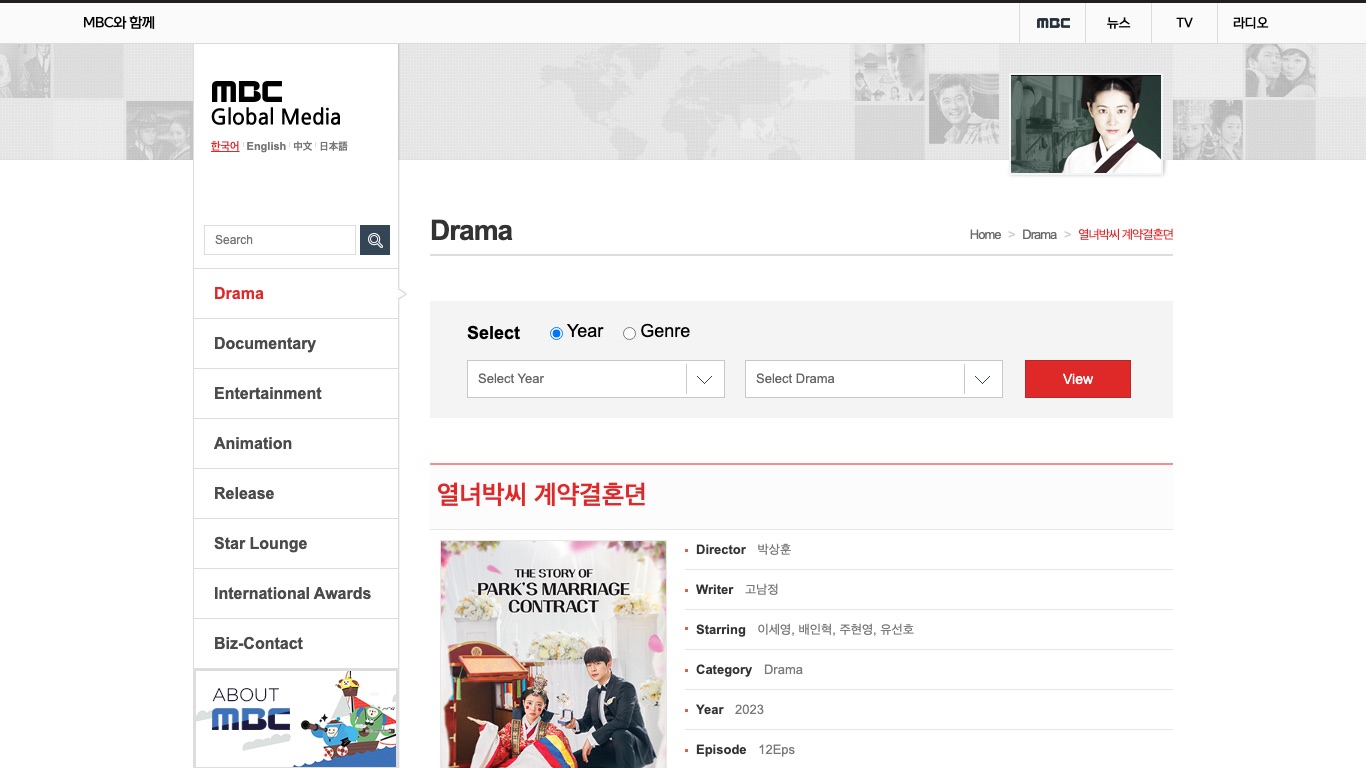Viewport: 1366px width, 768px height.
Task: Click the red View button
Action: [1078, 379]
